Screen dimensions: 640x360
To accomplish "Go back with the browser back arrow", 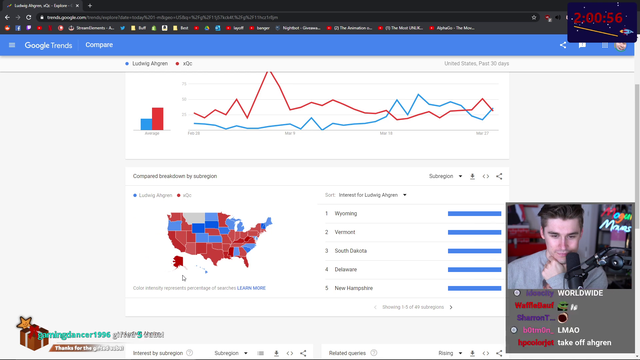I will 7,17.
